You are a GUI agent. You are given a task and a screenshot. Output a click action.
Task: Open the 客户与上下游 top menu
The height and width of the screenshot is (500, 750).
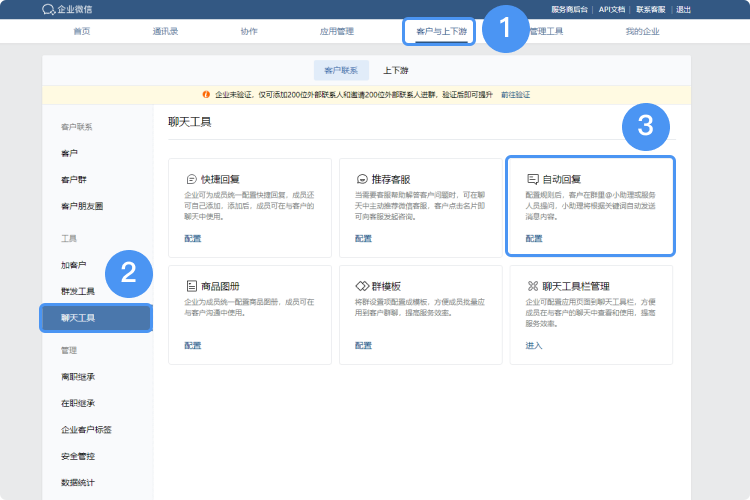(x=438, y=32)
